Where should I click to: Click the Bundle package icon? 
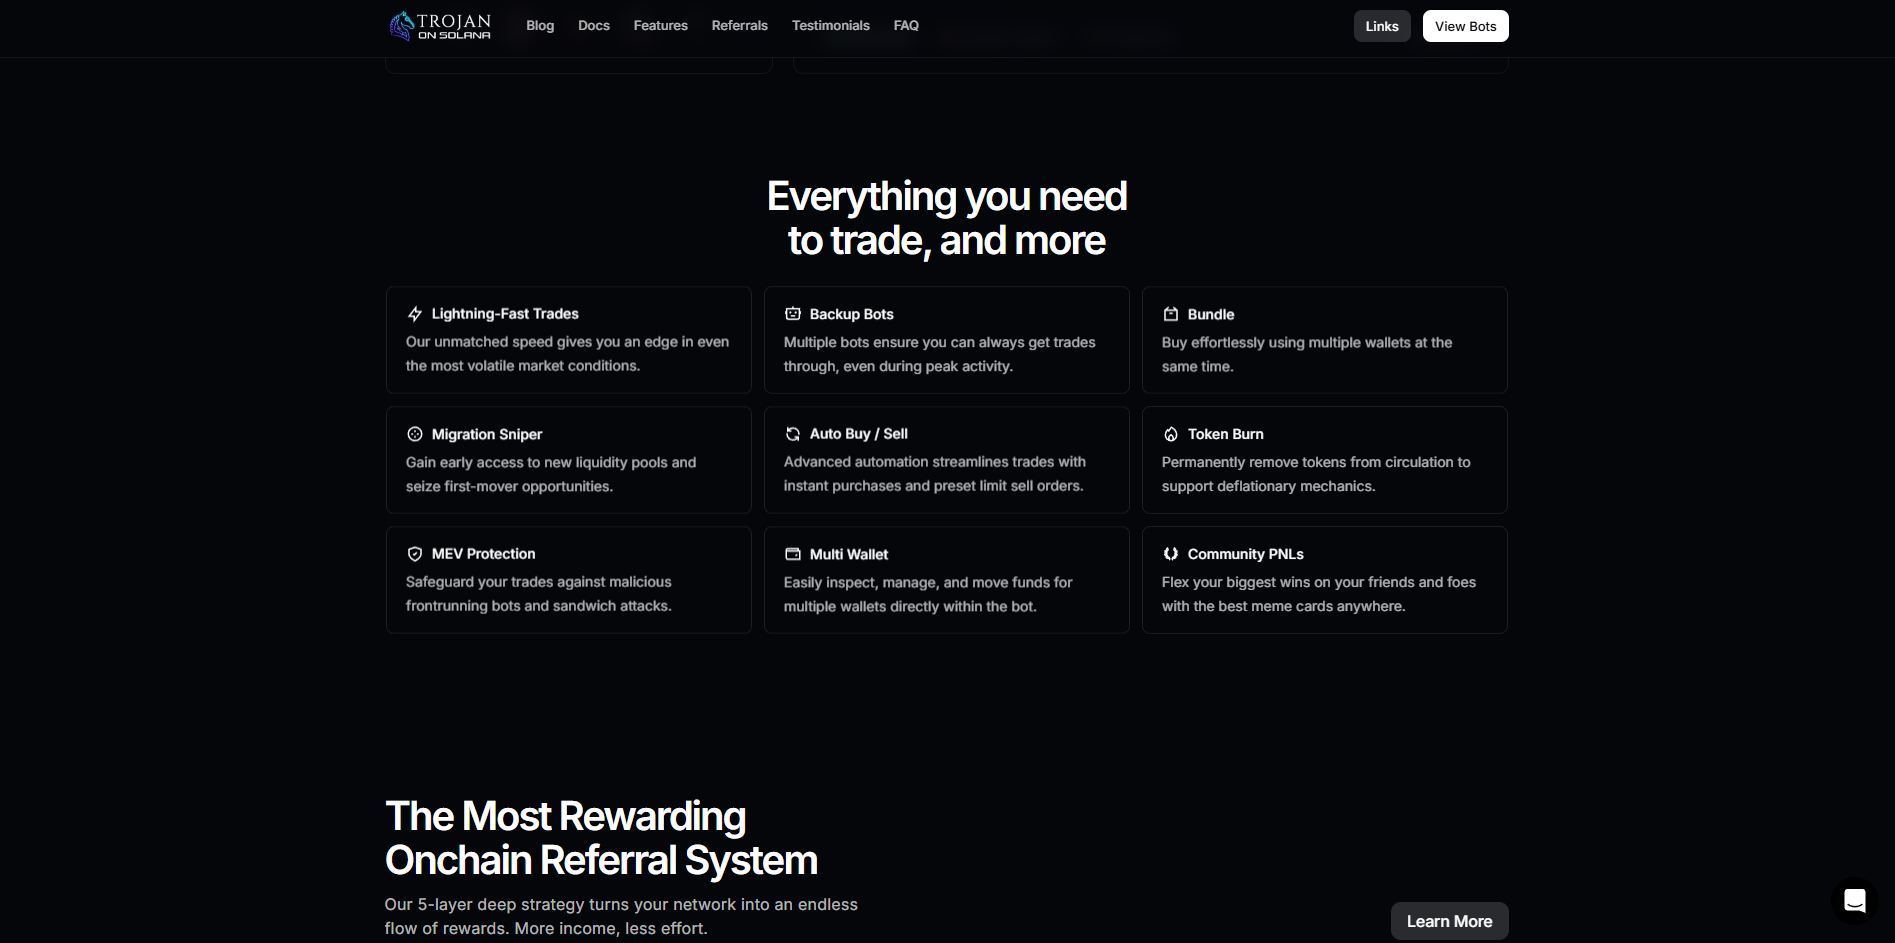[1171, 314]
